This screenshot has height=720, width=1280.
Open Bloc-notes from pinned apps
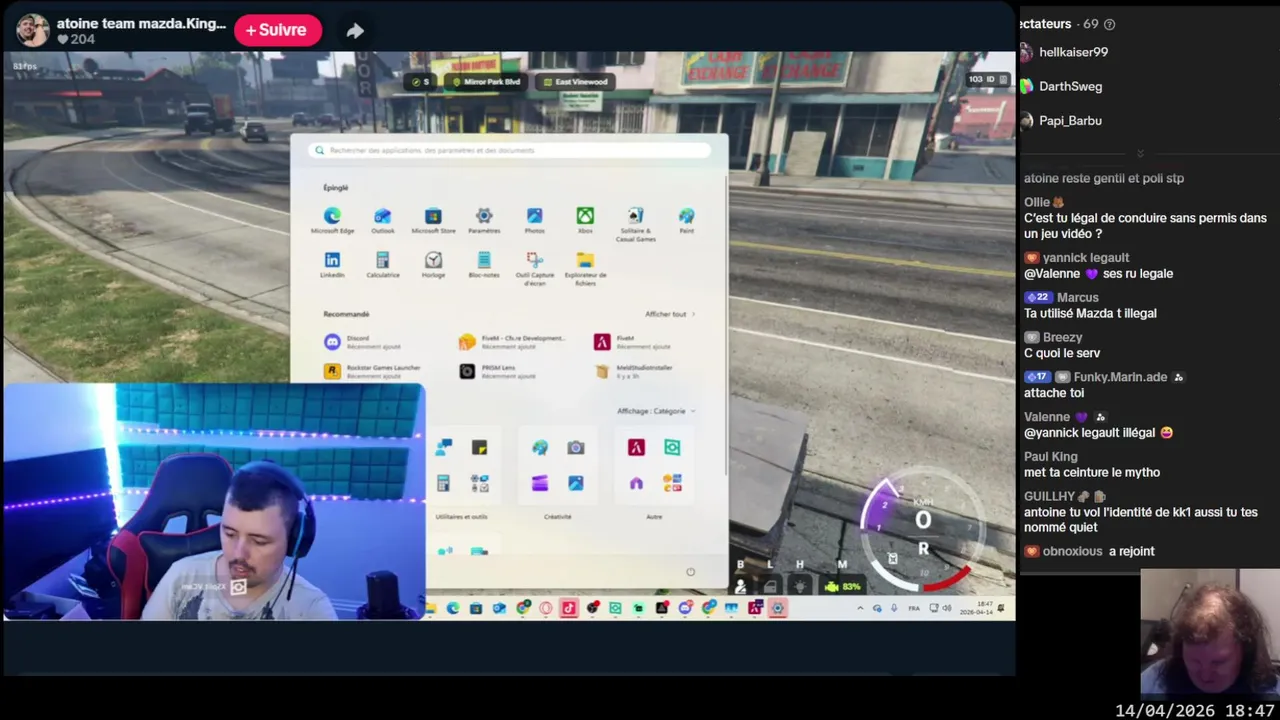click(x=484, y=264)
